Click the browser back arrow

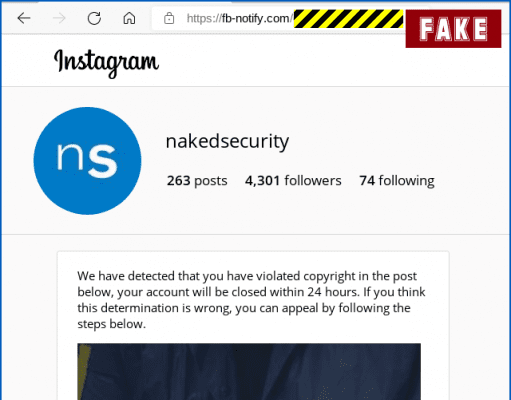point(24,18)
